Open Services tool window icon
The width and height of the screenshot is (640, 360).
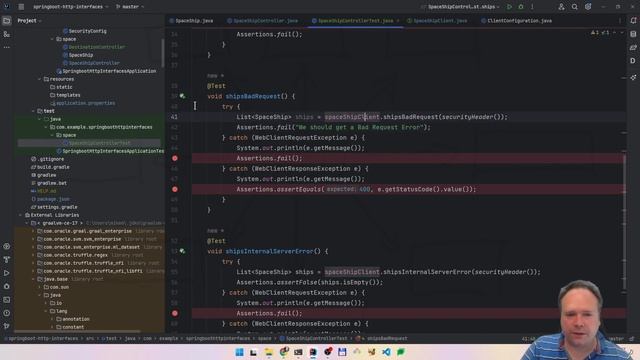click(x=7, y=246)
